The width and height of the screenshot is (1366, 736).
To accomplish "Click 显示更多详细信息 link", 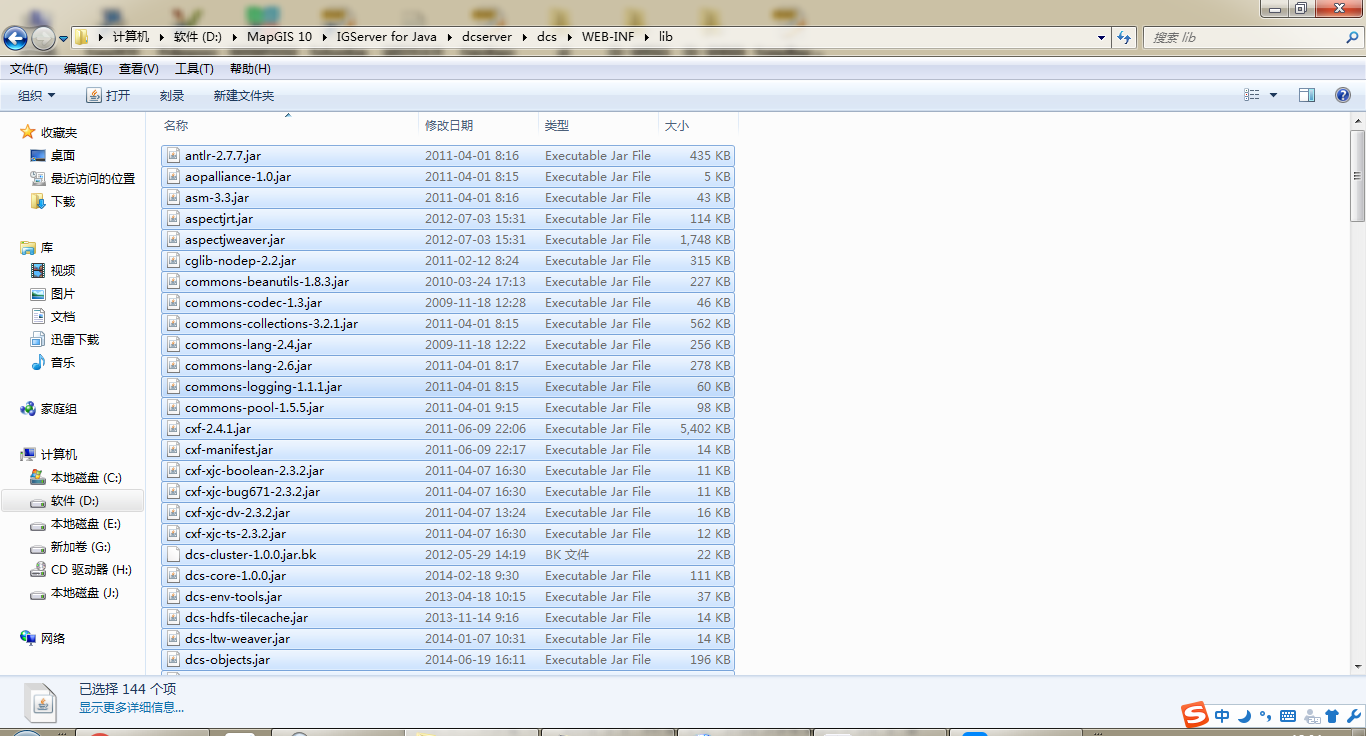I will pos(131,707).
